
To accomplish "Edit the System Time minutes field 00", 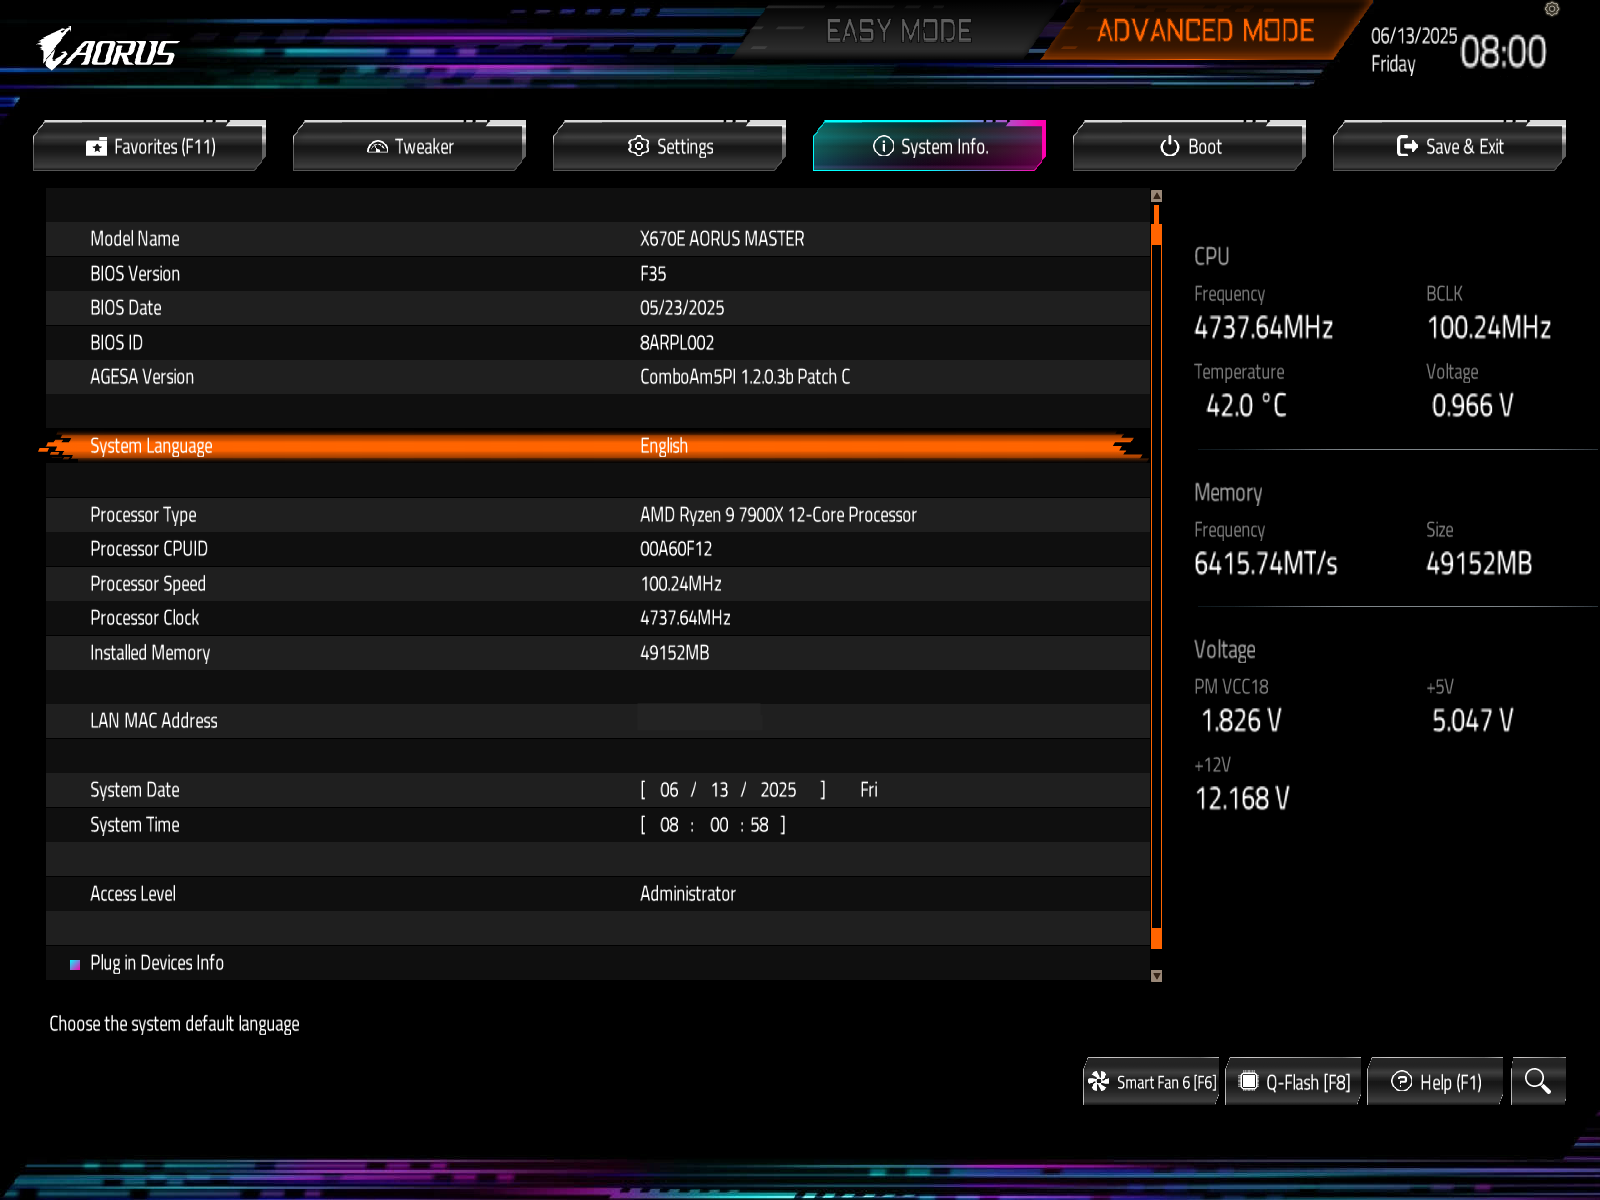I will click(x=719, y=825).
